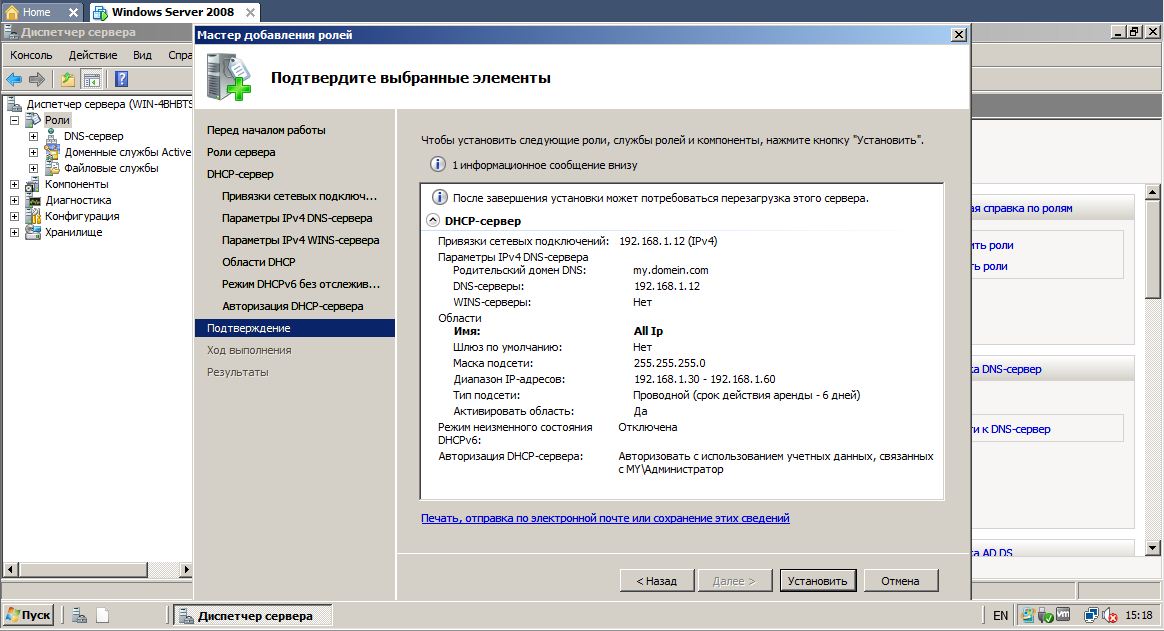Viewport: 1164px width, 631px height.
Task: Click the subnet mask 255.255.255.0 value
Action: point(670,363)
